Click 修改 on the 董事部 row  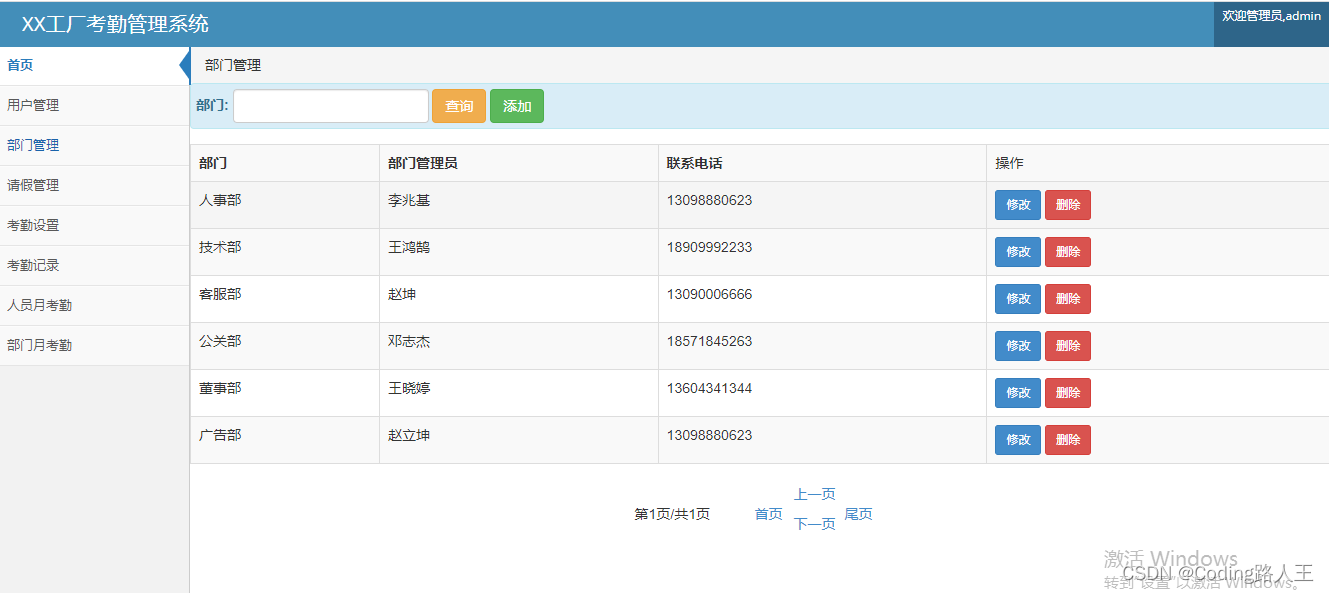pos(1017,392)
